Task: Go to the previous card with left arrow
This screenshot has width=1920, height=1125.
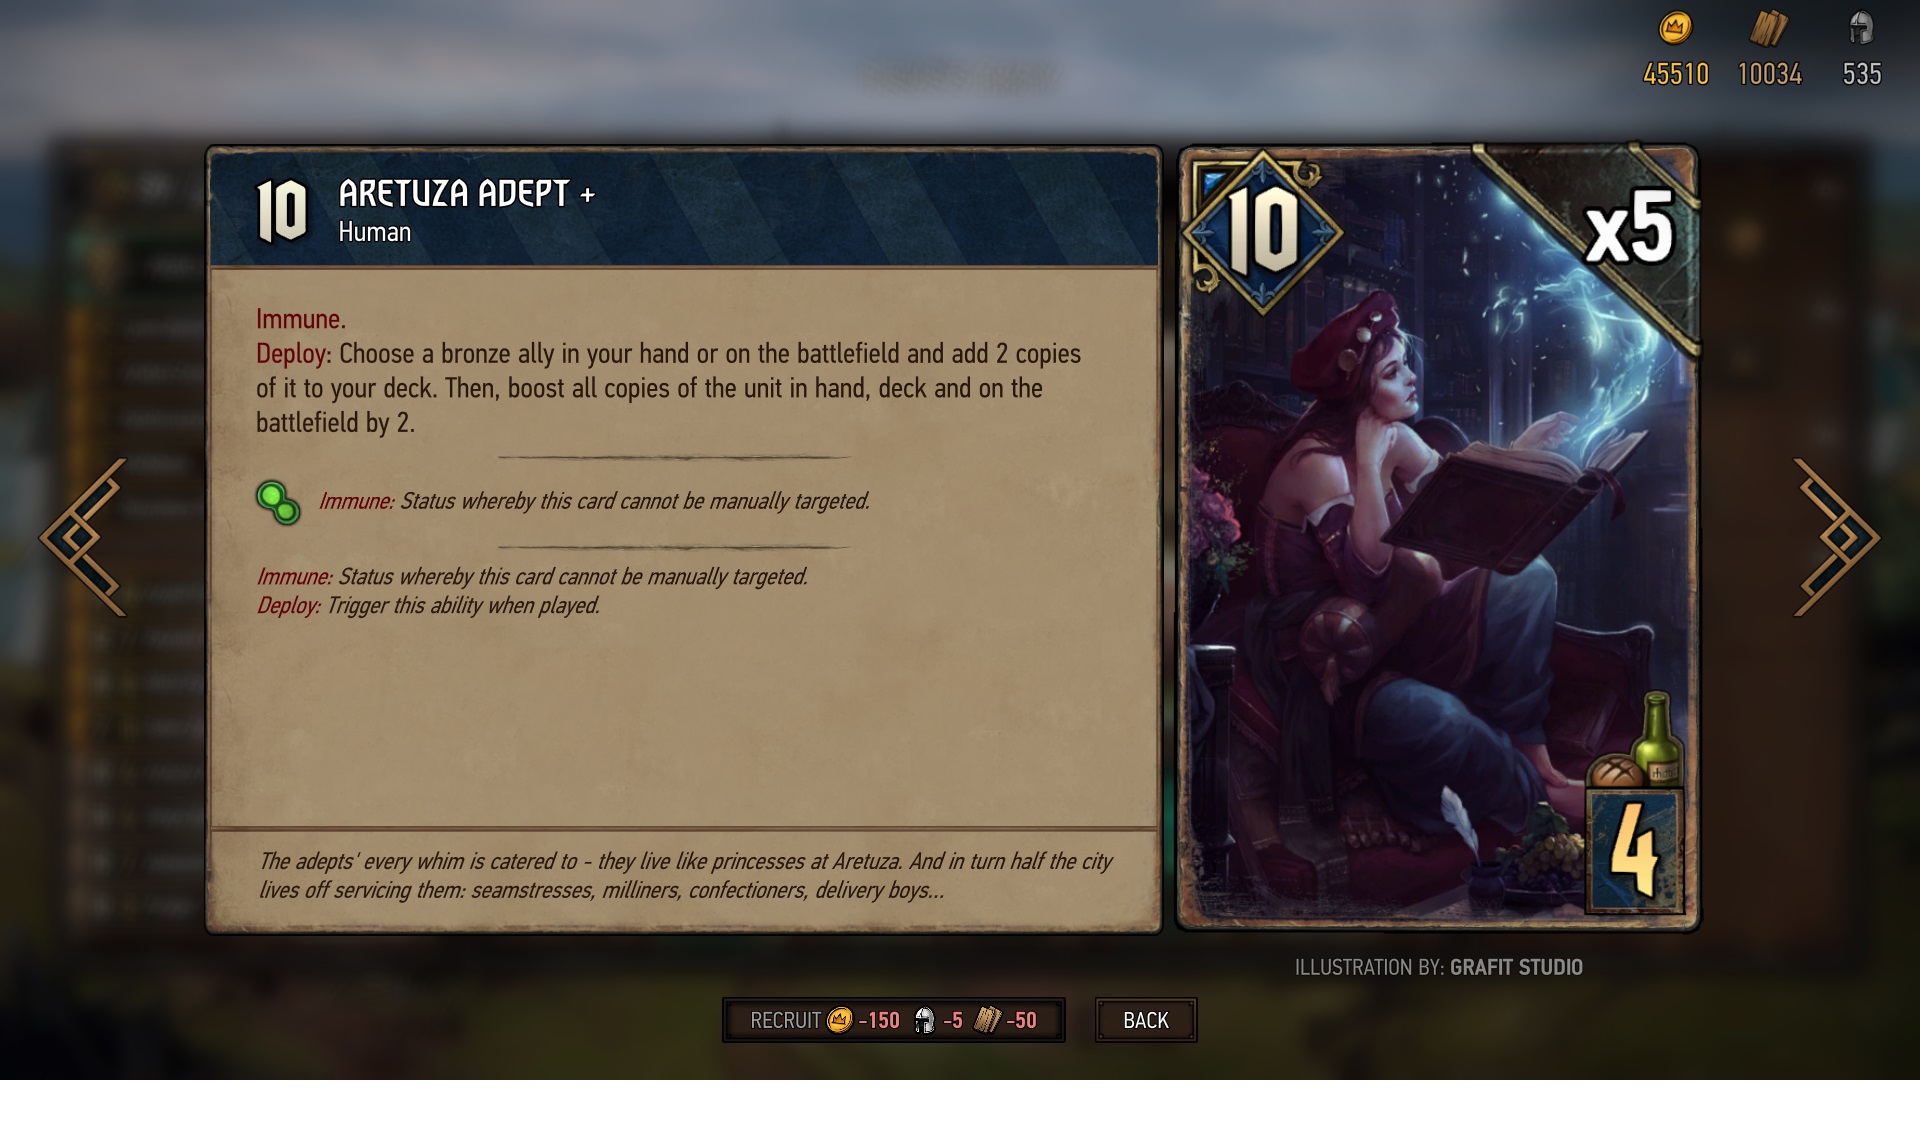Action: [84, 537]
